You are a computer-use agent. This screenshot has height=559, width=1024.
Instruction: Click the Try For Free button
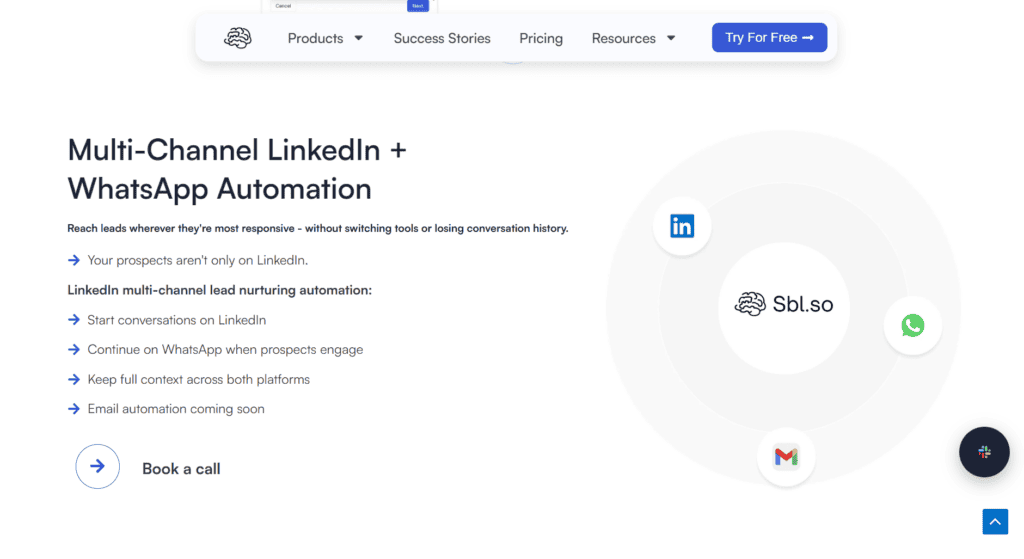coord(769,37)
